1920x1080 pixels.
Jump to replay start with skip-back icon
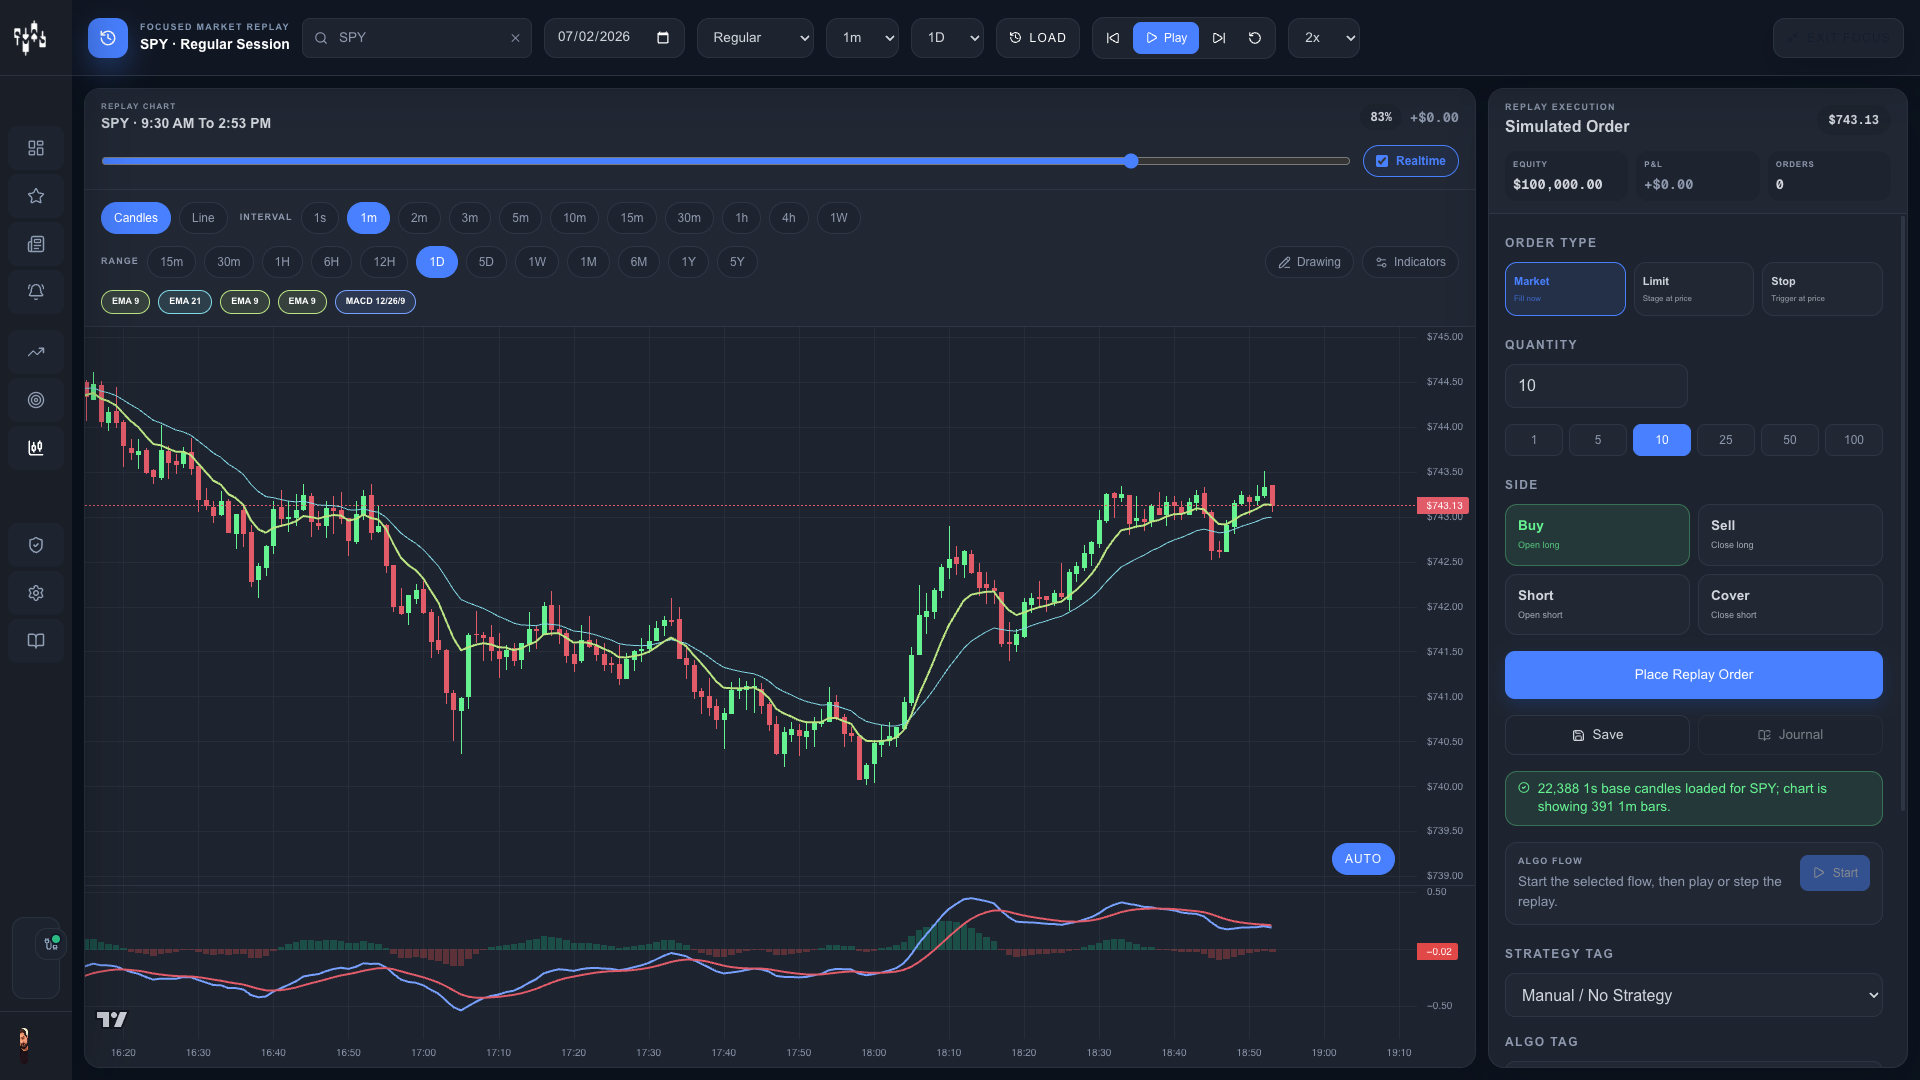(1113, 38)
